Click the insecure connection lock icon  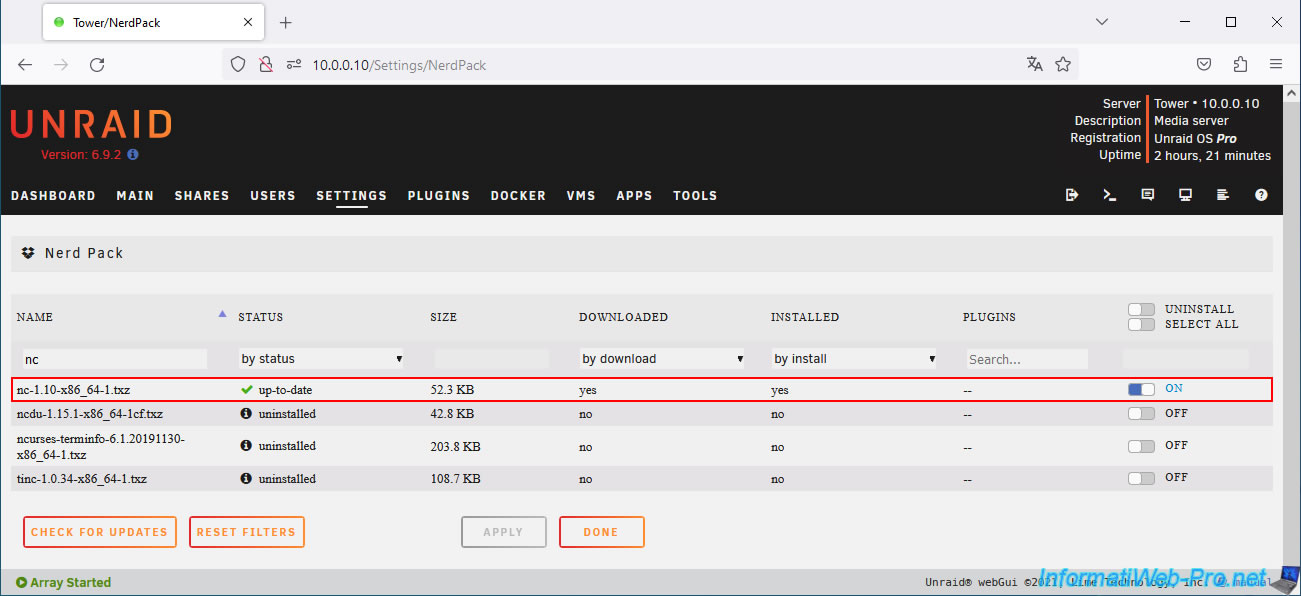pos(266,64)
